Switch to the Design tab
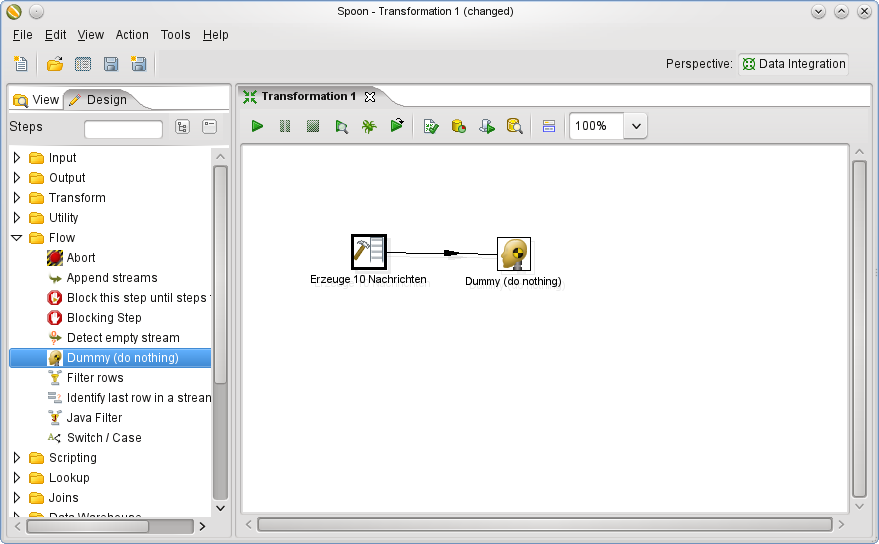This screenshot has height=544, width=879. [x=99, y=100]
